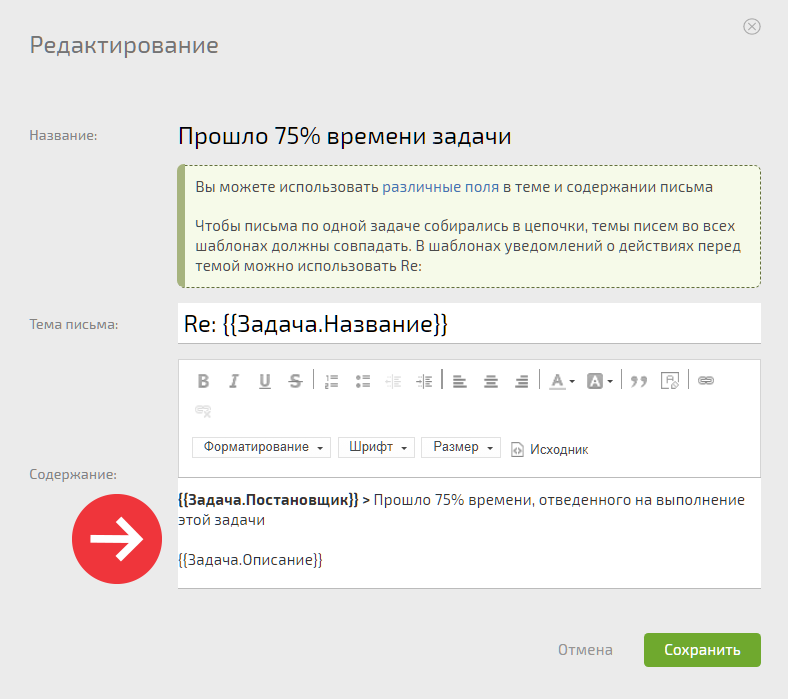The image size is (788, 699).
Task: Insert block quote
Action: pos(639,381)
